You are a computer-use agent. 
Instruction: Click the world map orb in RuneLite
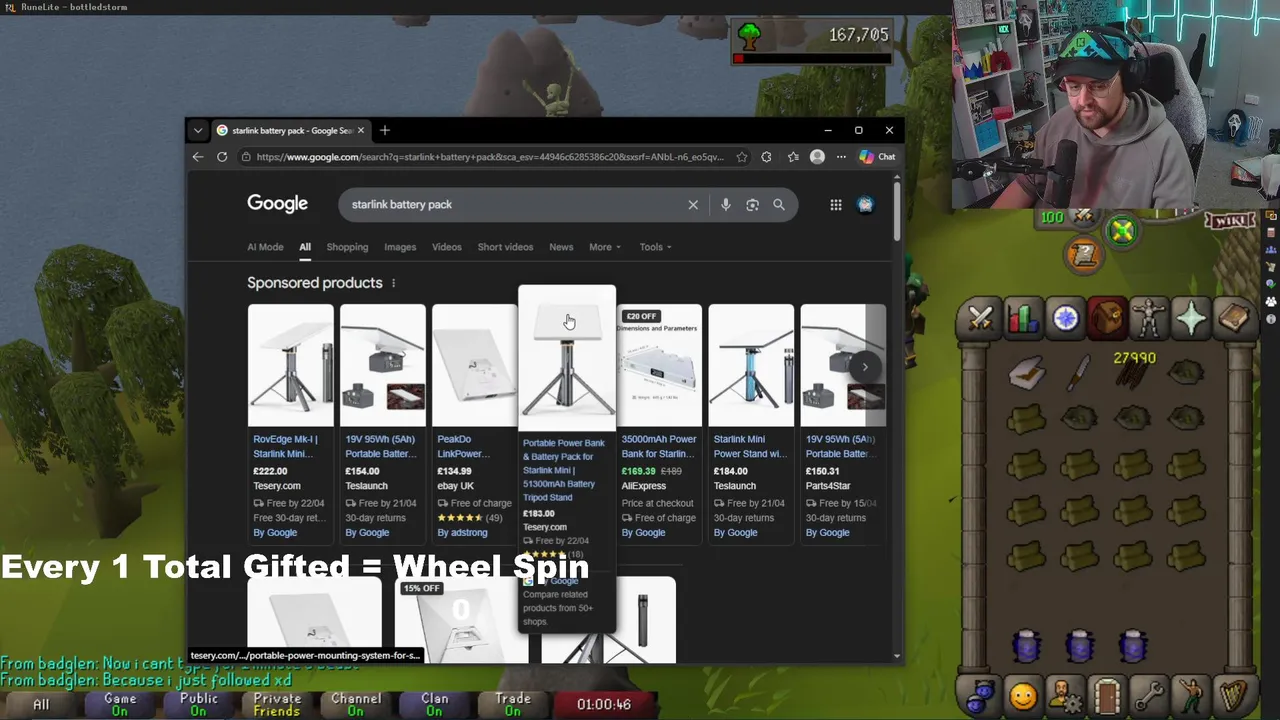tap(1122, 232)
